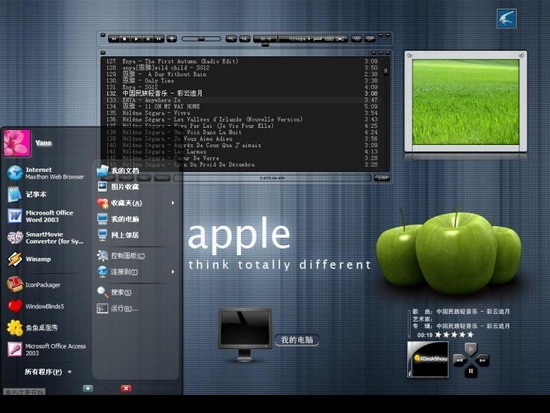The width and height of the screenshot is (550, 413).
Task: Click the 我的电脑 desktop label
Action: [x=297, y=340]
